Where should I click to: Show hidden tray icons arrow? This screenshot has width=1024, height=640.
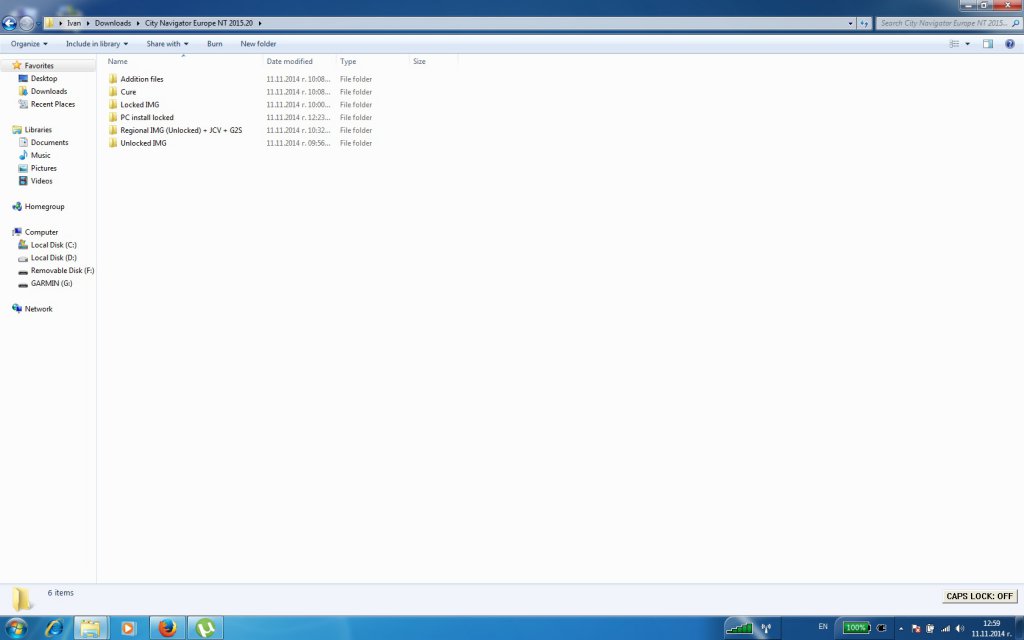click(901, 628)
